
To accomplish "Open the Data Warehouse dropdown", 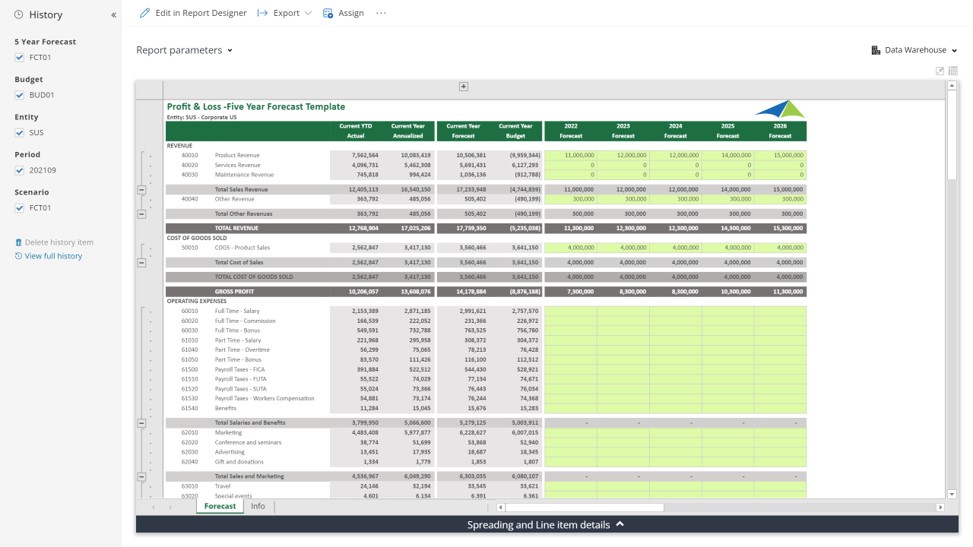I will [x=914, y=50].
